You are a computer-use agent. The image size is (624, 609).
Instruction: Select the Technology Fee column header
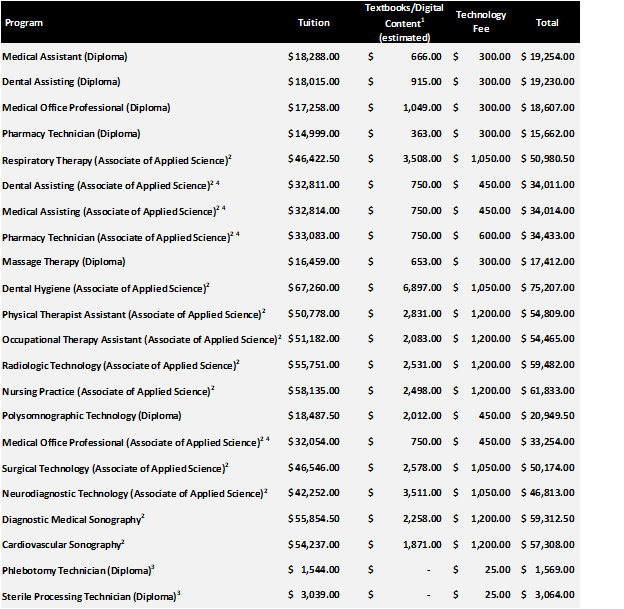480,21
